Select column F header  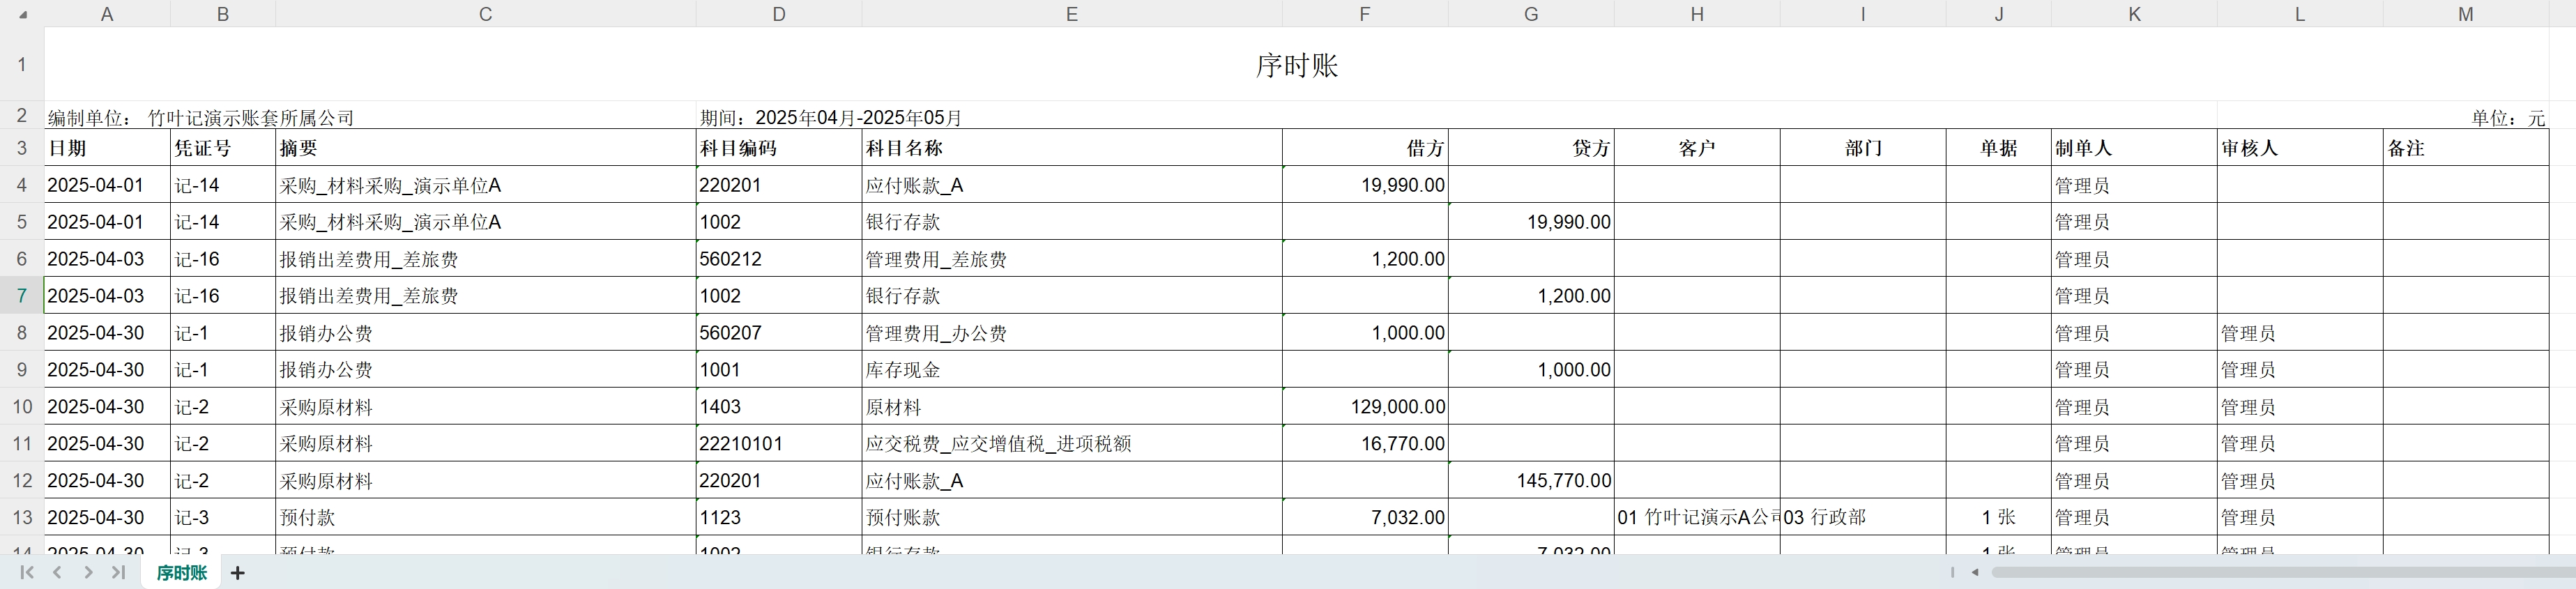point(1364,14)
